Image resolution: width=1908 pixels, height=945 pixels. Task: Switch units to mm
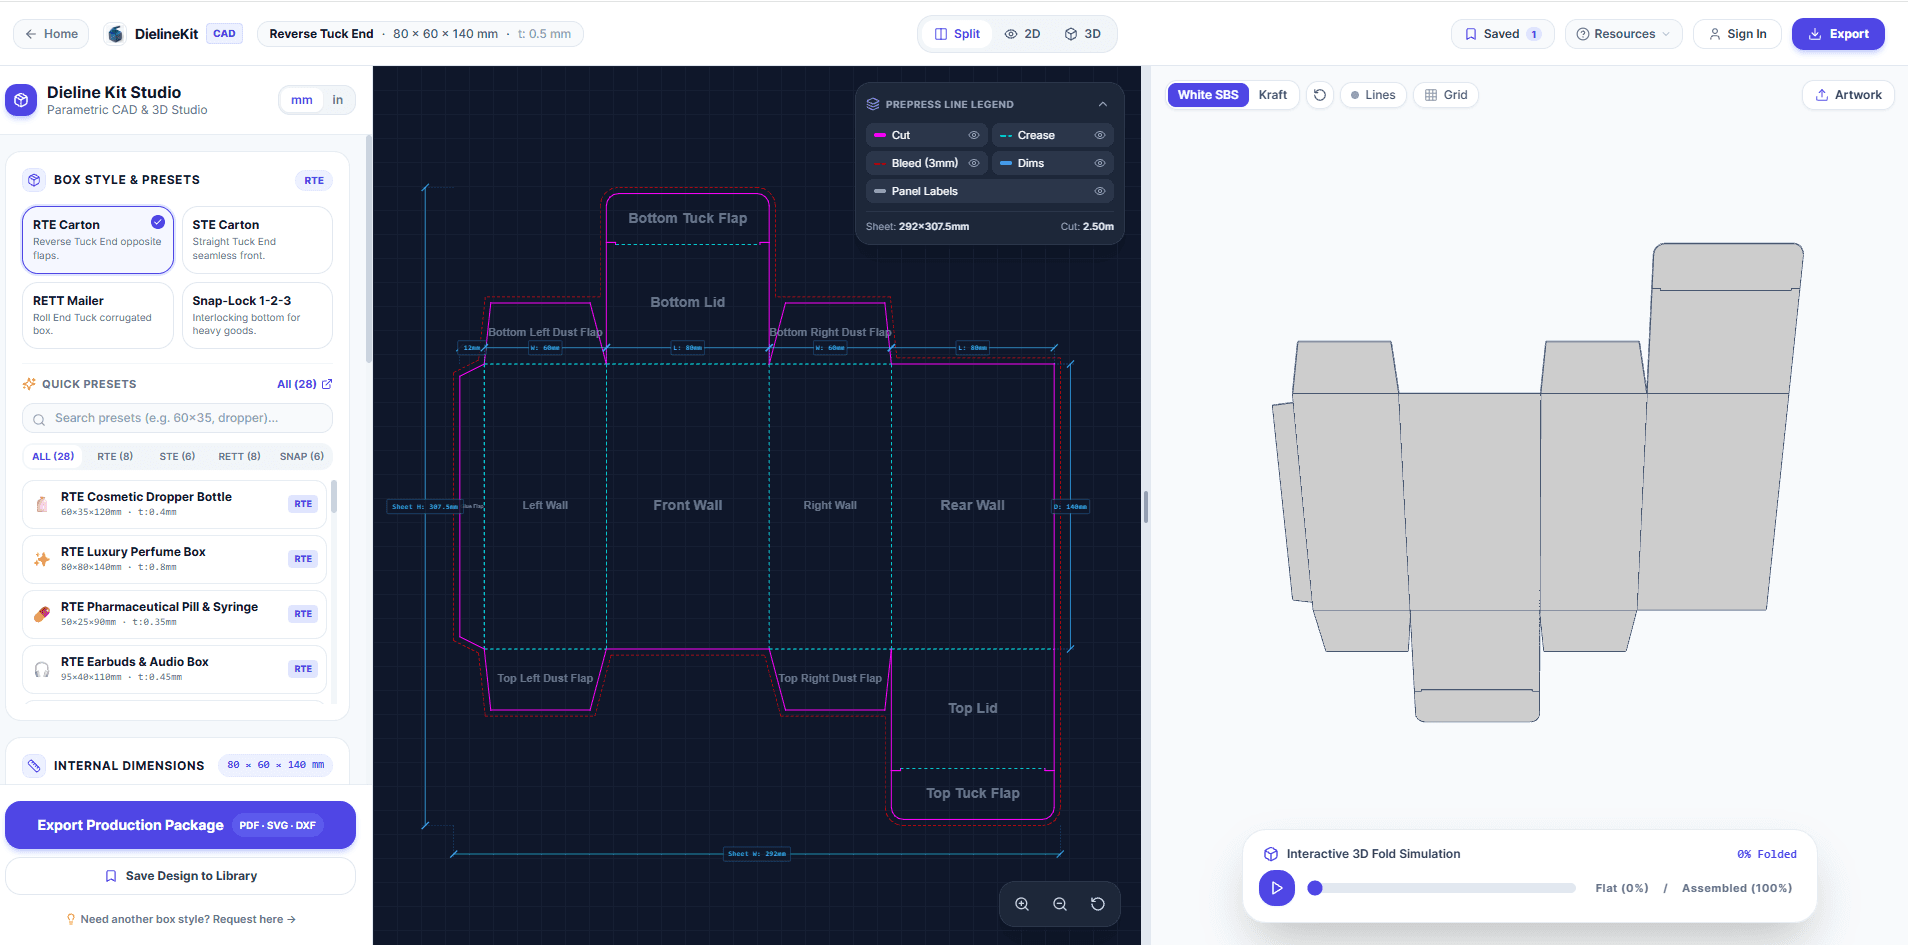(302, 100)
